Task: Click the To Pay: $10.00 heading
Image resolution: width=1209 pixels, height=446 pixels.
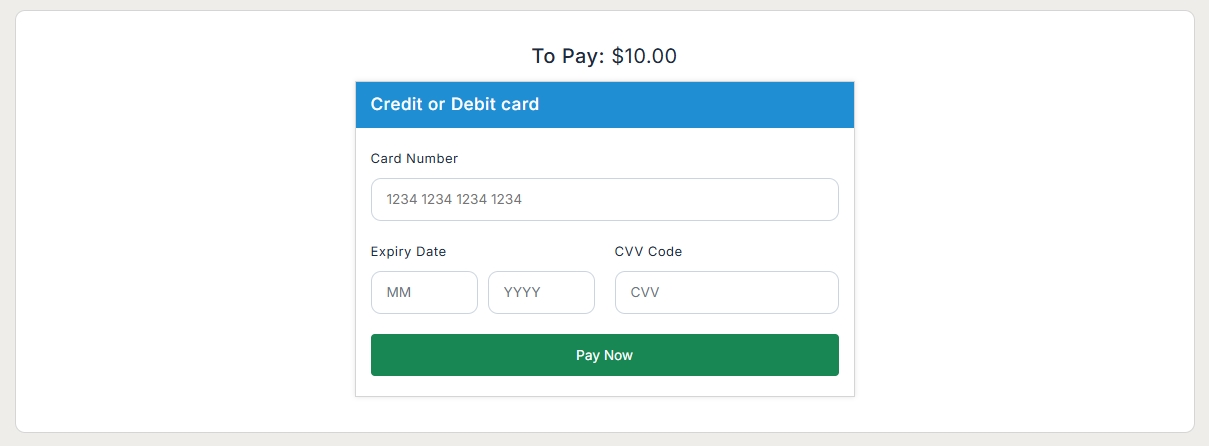Action: tap(604, 56)
